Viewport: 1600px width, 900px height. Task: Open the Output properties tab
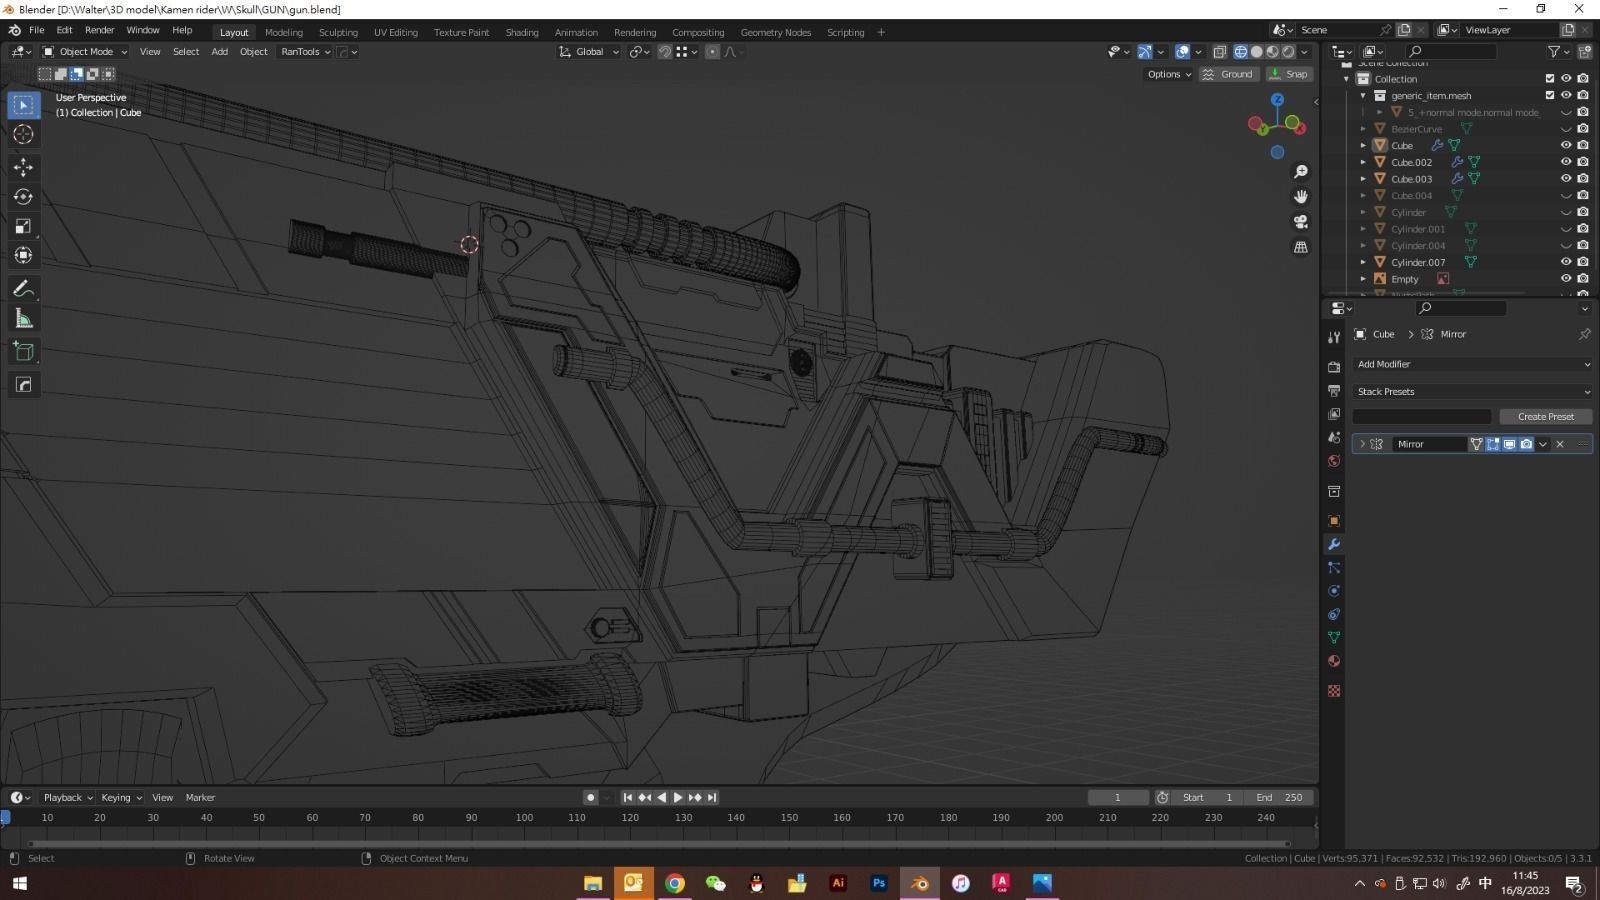click(1333, 391)
